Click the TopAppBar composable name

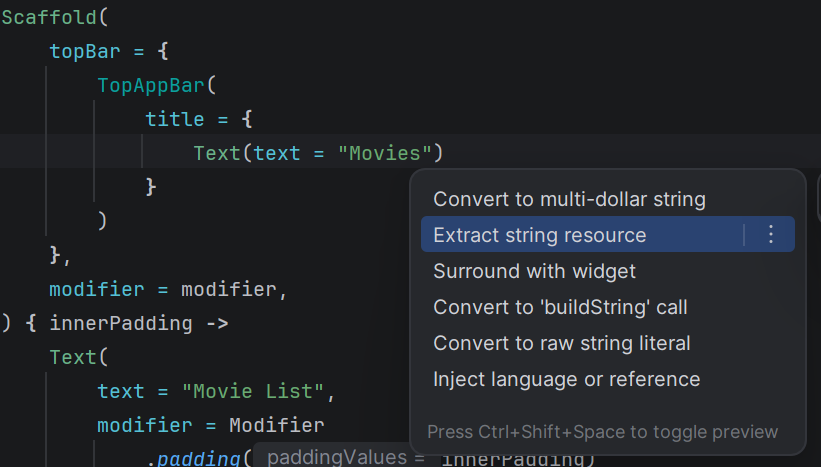coord(151,85)
